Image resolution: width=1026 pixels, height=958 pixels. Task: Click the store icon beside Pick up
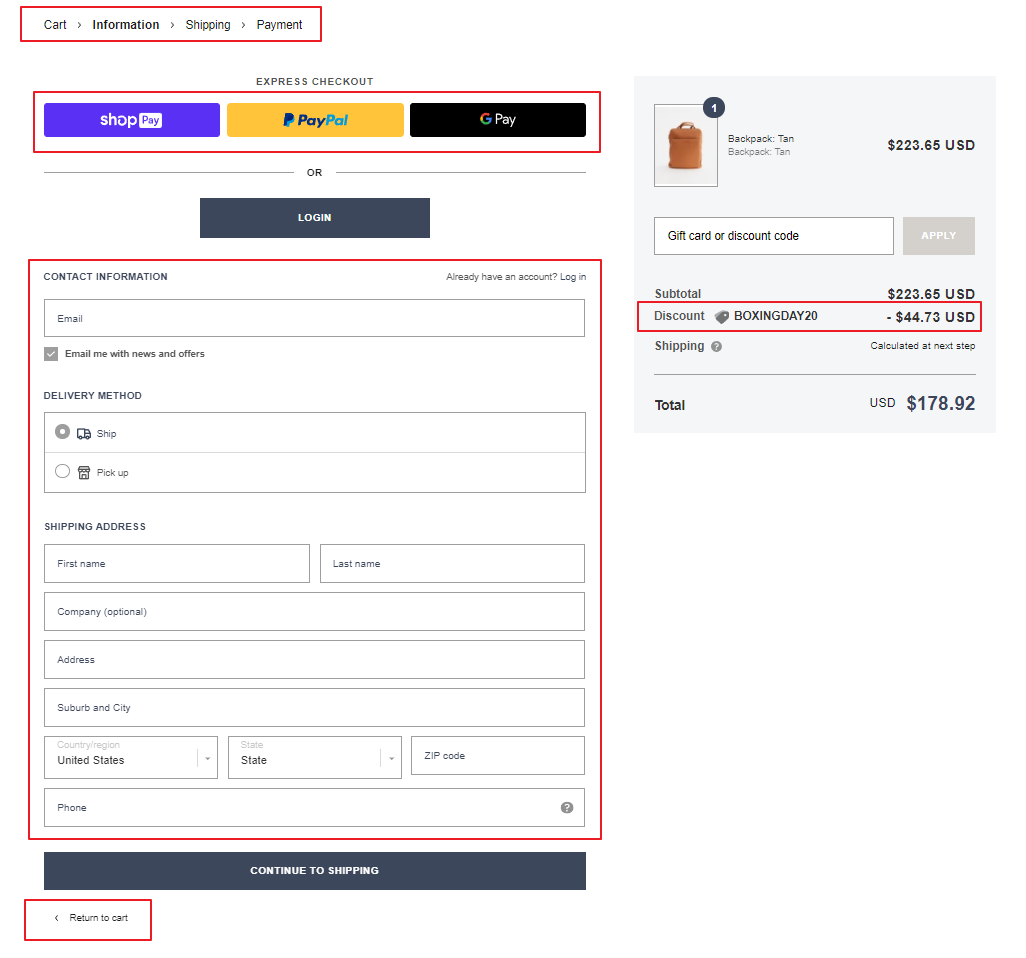click(x=84, y=472)
